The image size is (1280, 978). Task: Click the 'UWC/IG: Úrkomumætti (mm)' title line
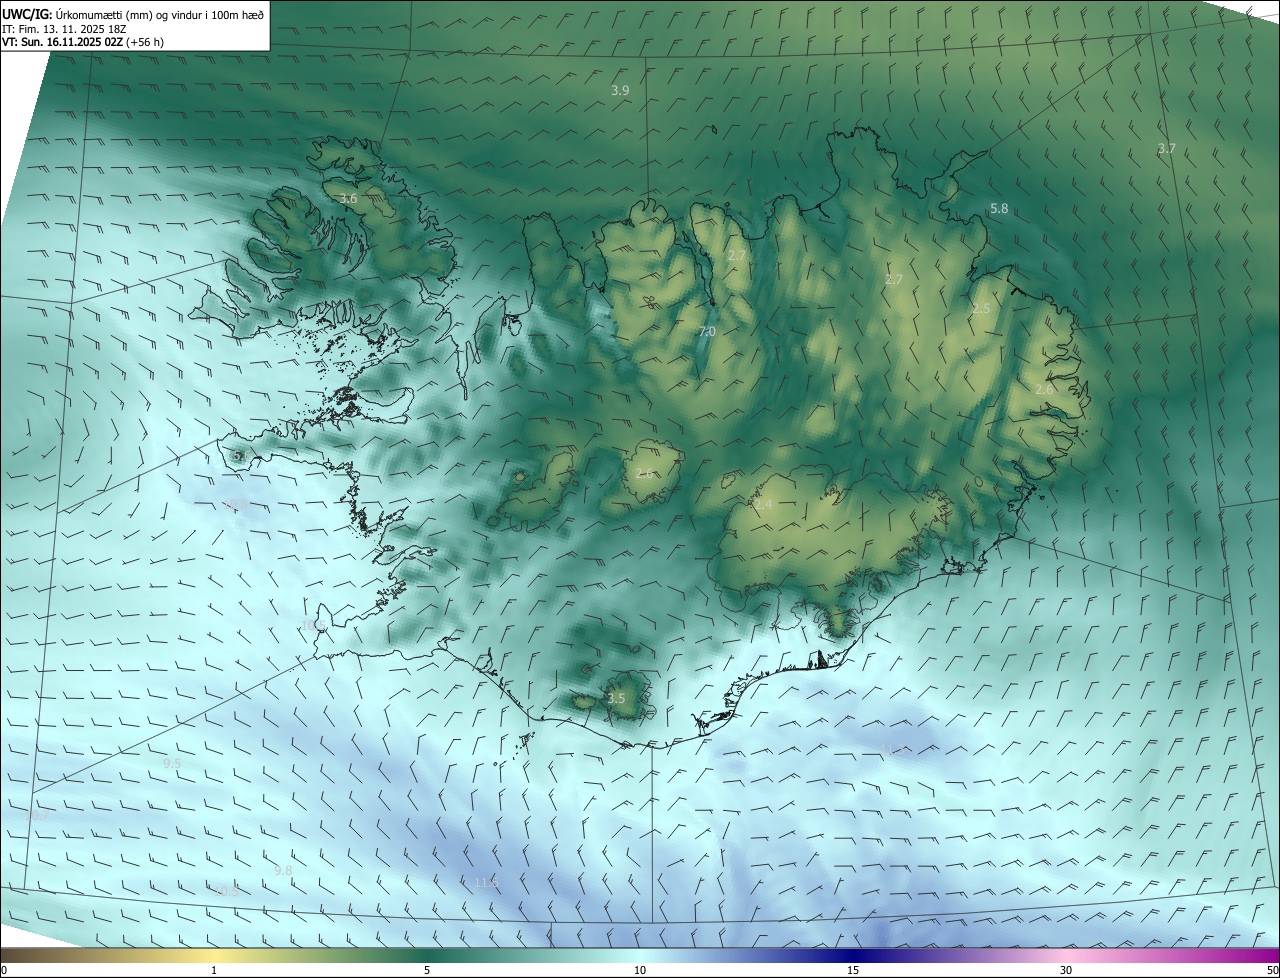tap(134, 14)
